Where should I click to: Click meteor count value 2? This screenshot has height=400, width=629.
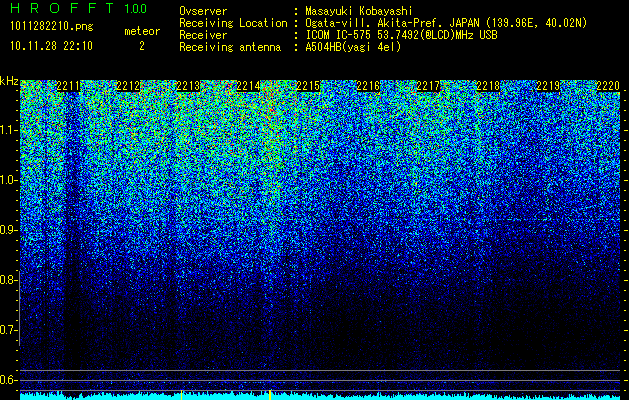(x=142, y=46)
